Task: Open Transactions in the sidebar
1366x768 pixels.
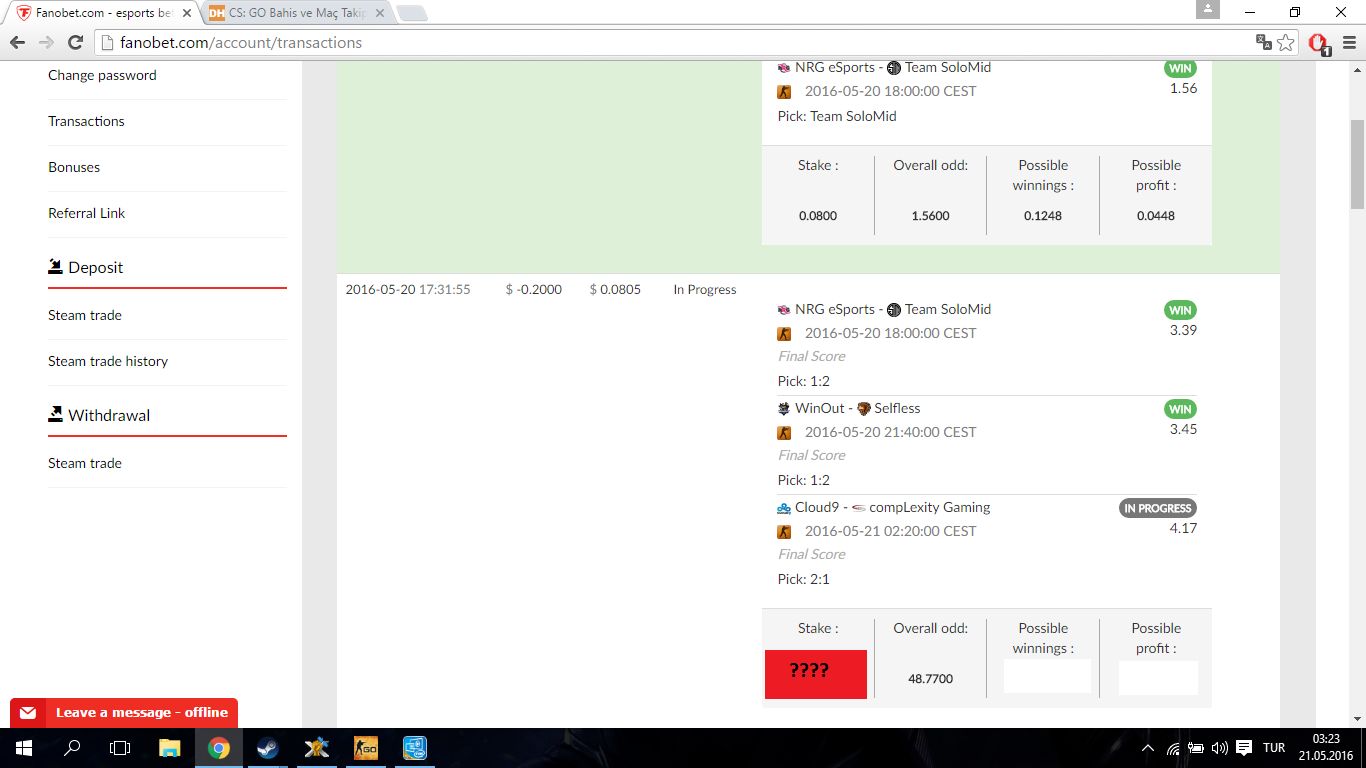Action: click(86, 121)
